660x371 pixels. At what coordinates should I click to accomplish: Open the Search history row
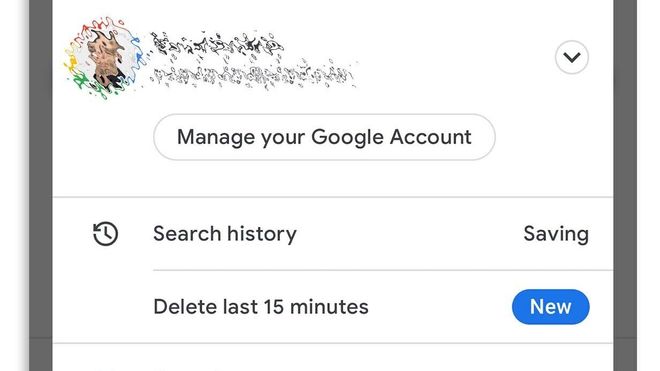click(x=333, y=234)
